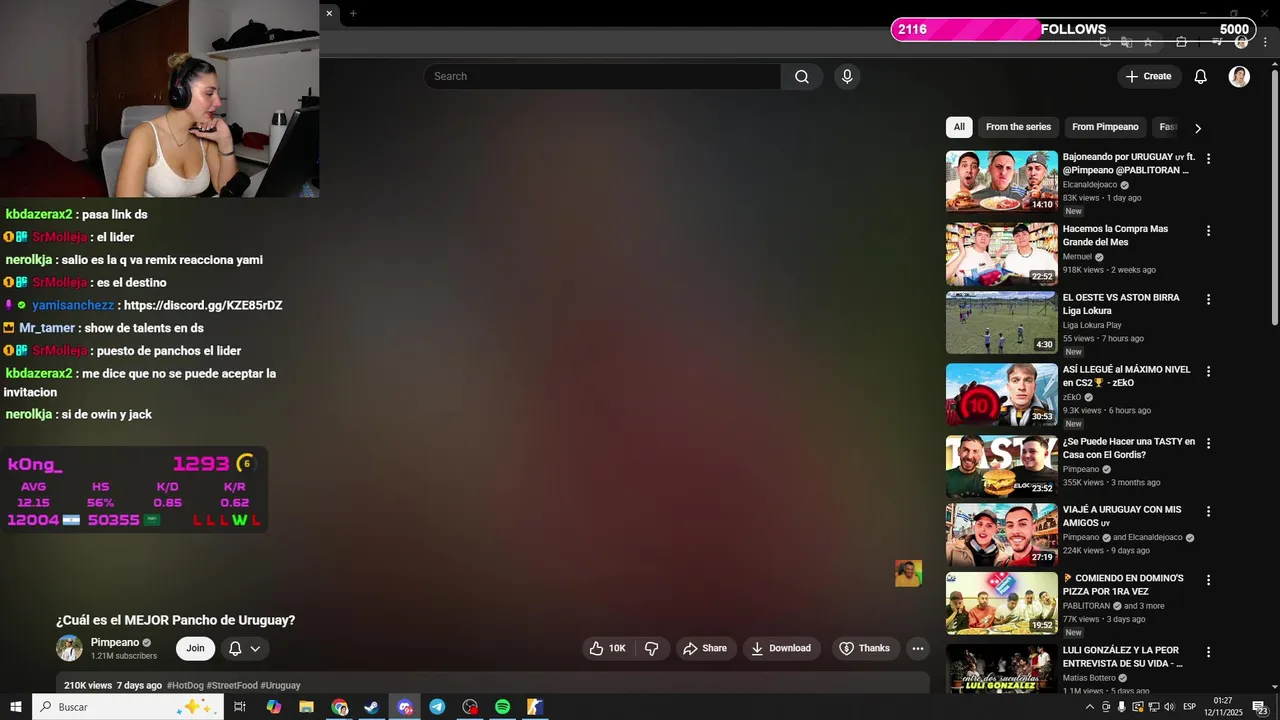
Task: Open Counter-Strike icon on taskbar
Action: [x=535, y=707]
